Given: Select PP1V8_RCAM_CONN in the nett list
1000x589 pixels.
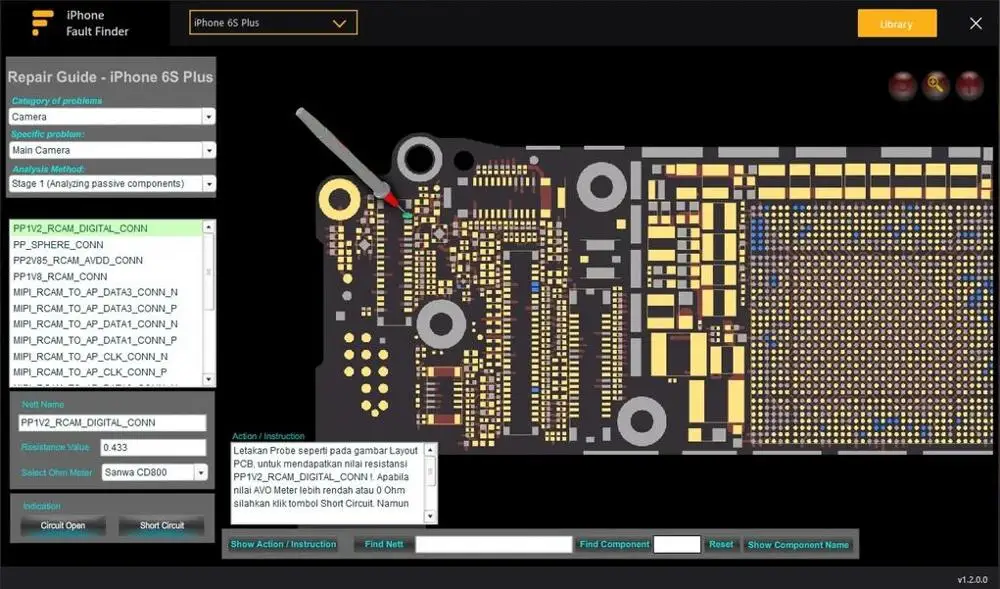Looking at the screenshot, I should (x=107, y=277).
